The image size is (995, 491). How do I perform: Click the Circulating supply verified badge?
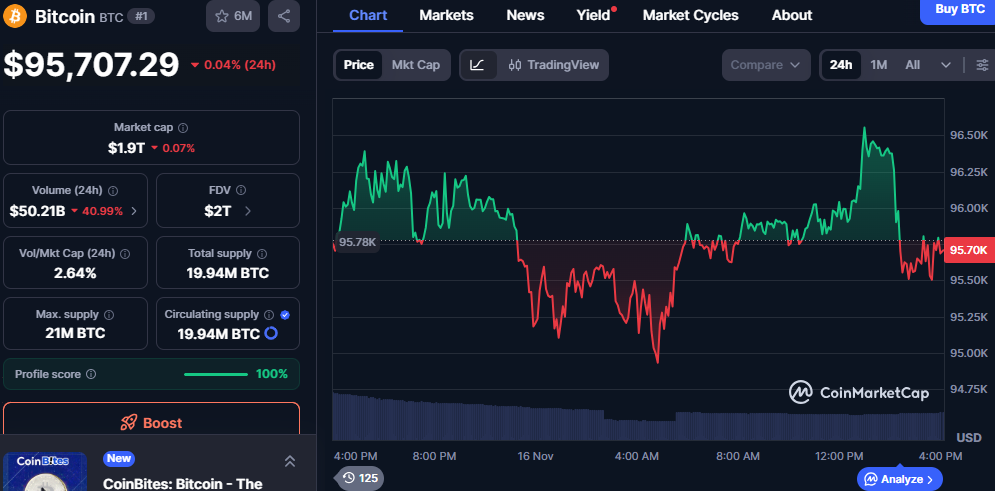click(285, 314)
